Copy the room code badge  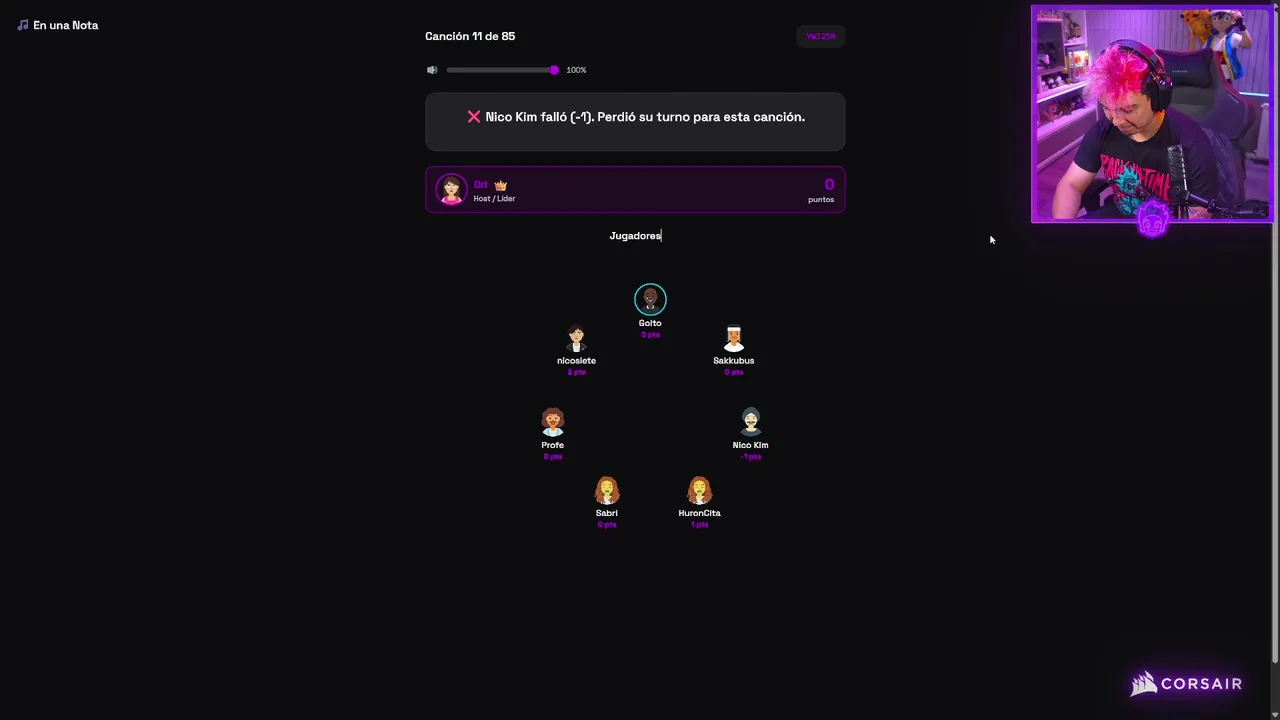click(821, 36)
